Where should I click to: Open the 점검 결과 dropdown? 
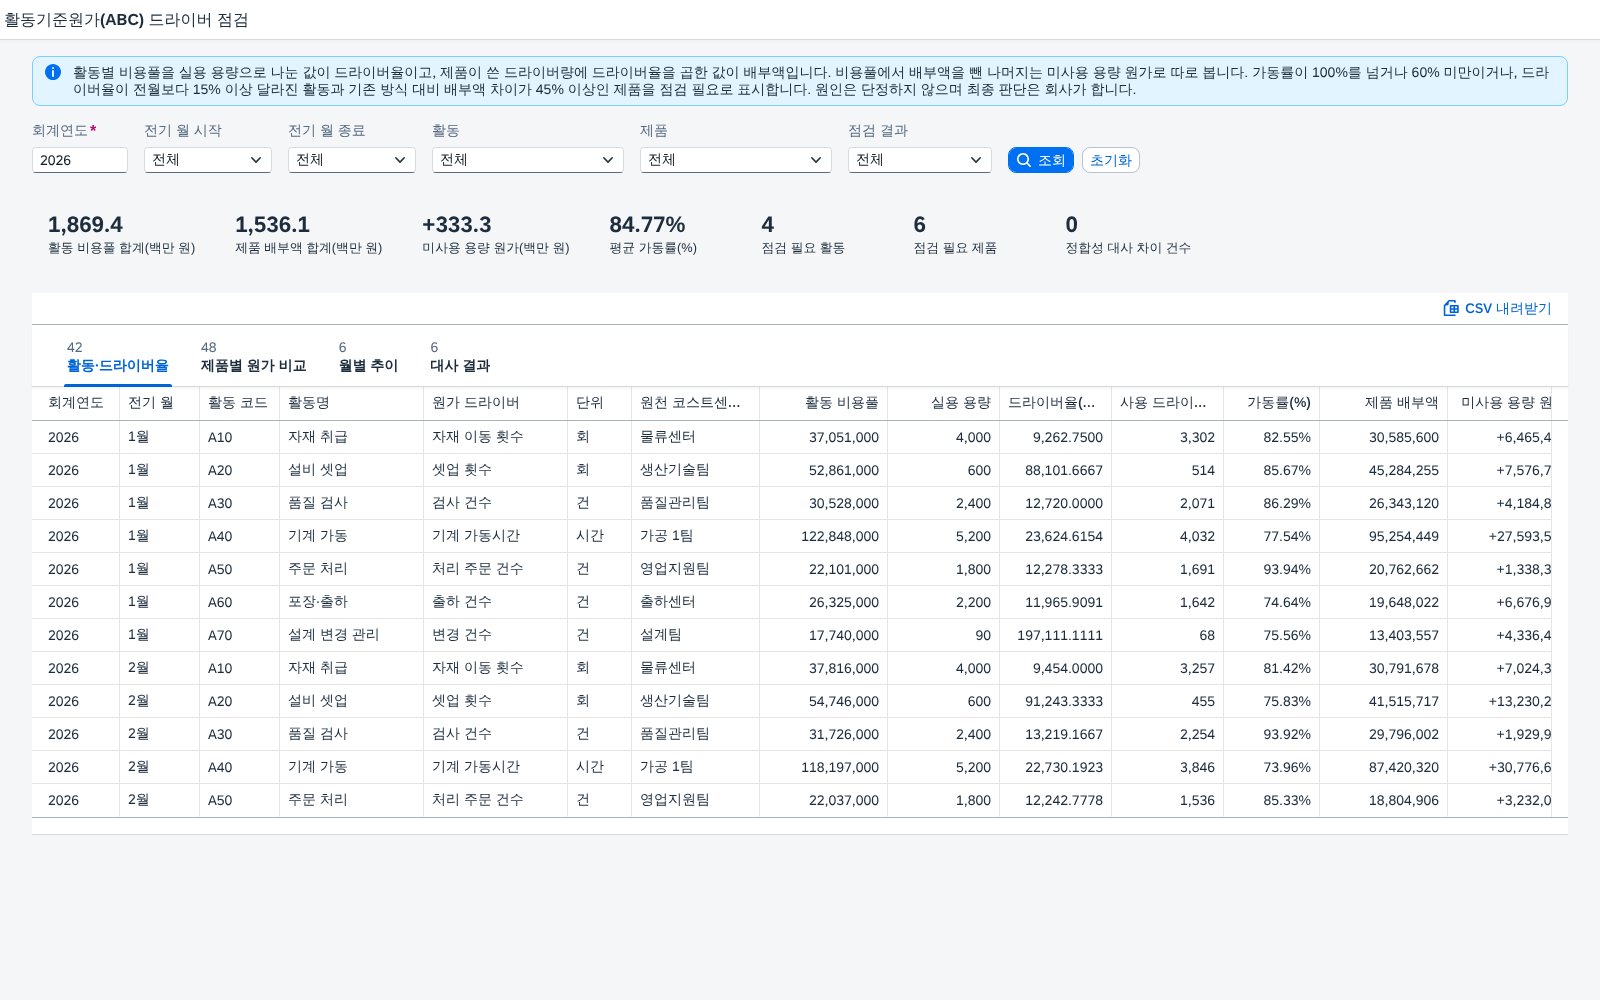click(920, 160)
